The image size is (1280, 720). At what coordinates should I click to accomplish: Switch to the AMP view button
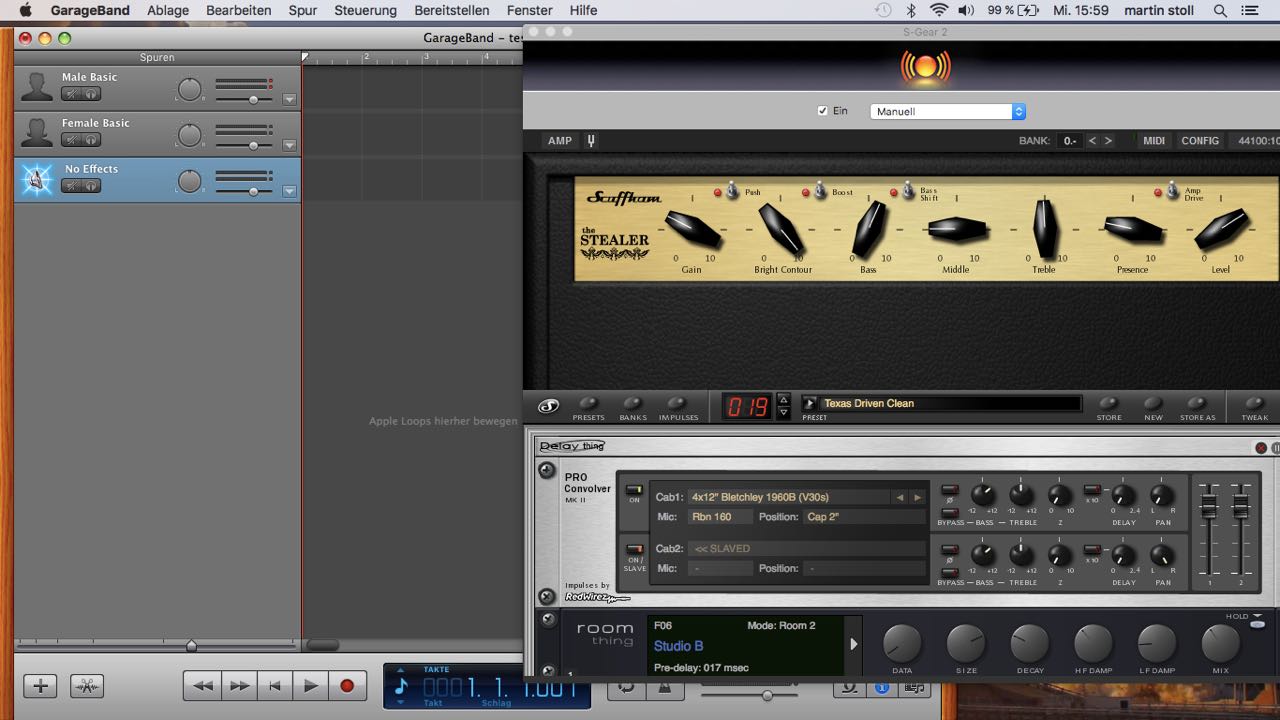(x=560, y=141)
